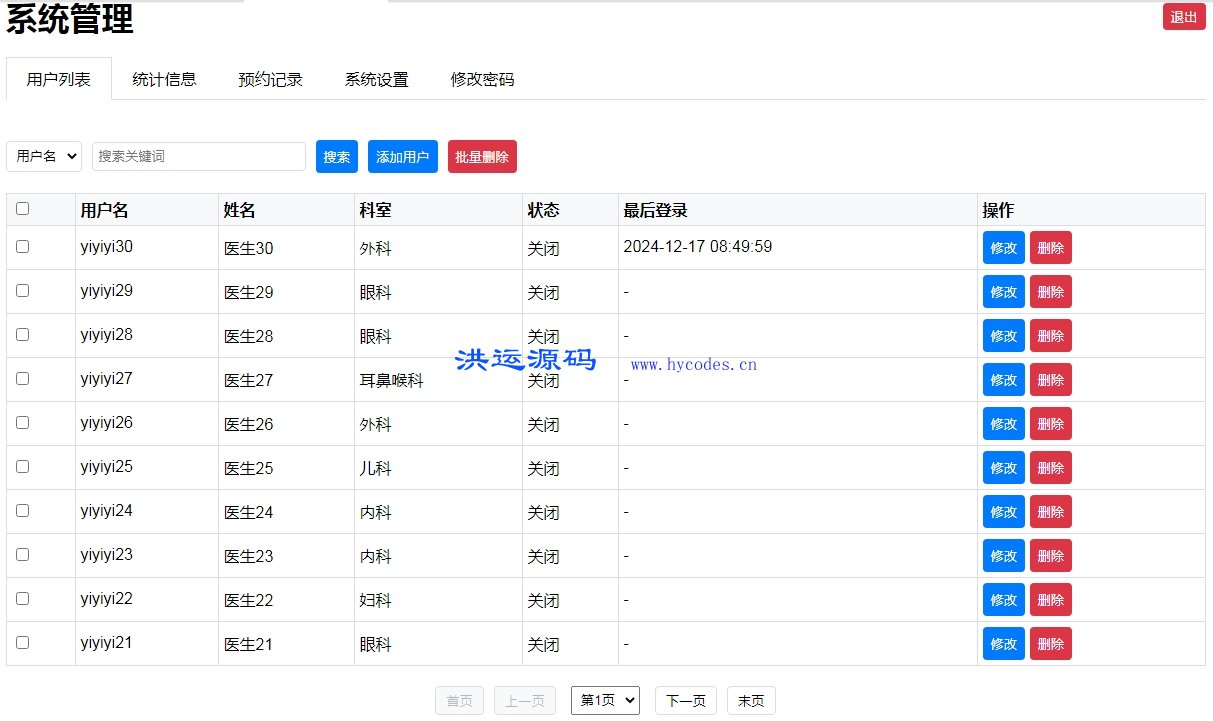Select the login time 2024-12-17 08:49:59
The image size is (1213, 721).
[x=697, y=246]
